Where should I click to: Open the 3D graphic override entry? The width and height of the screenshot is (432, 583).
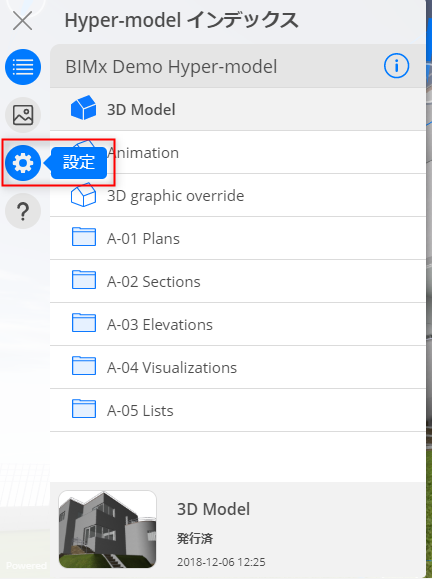pos(238,195)
